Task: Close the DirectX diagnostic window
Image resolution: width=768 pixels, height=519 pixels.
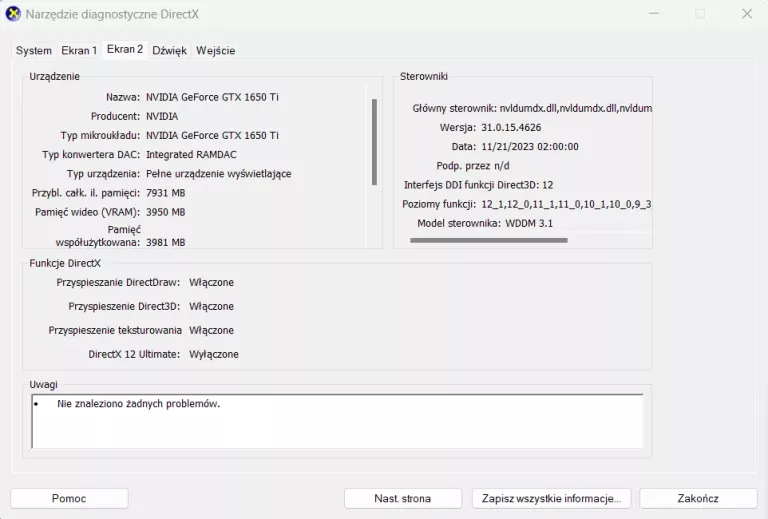Action: (x=747, y=14)
